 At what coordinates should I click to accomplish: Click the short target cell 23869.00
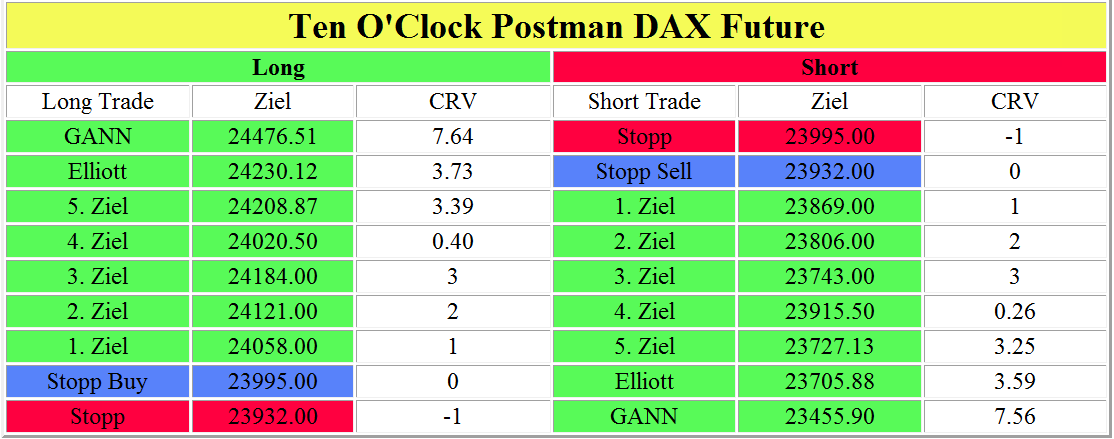[x=830, y=207]
